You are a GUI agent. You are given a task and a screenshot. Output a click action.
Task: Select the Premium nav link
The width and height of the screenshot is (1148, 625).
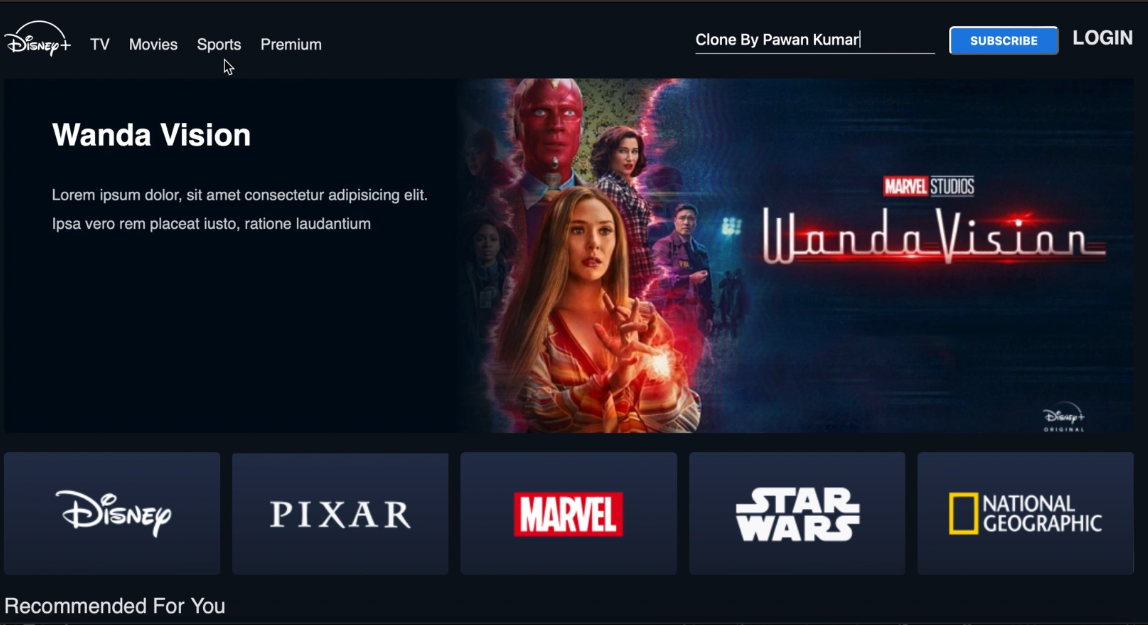pos(291,45)
